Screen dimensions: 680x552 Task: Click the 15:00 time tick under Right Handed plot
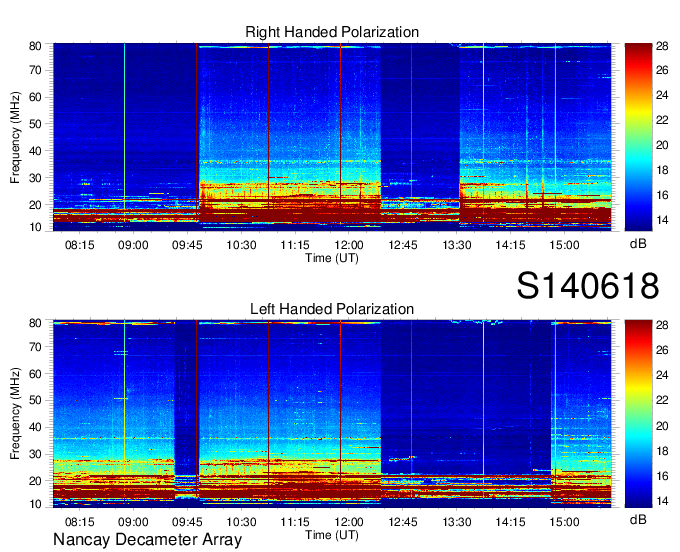click(564, 245)
